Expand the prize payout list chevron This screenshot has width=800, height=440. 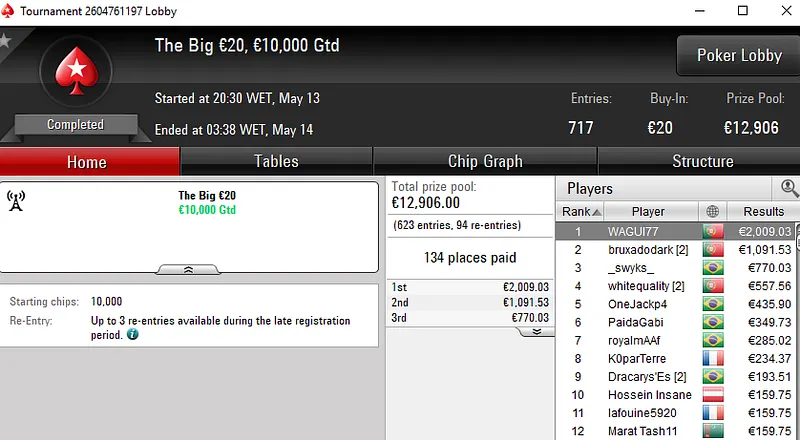(x=536, y=331)
